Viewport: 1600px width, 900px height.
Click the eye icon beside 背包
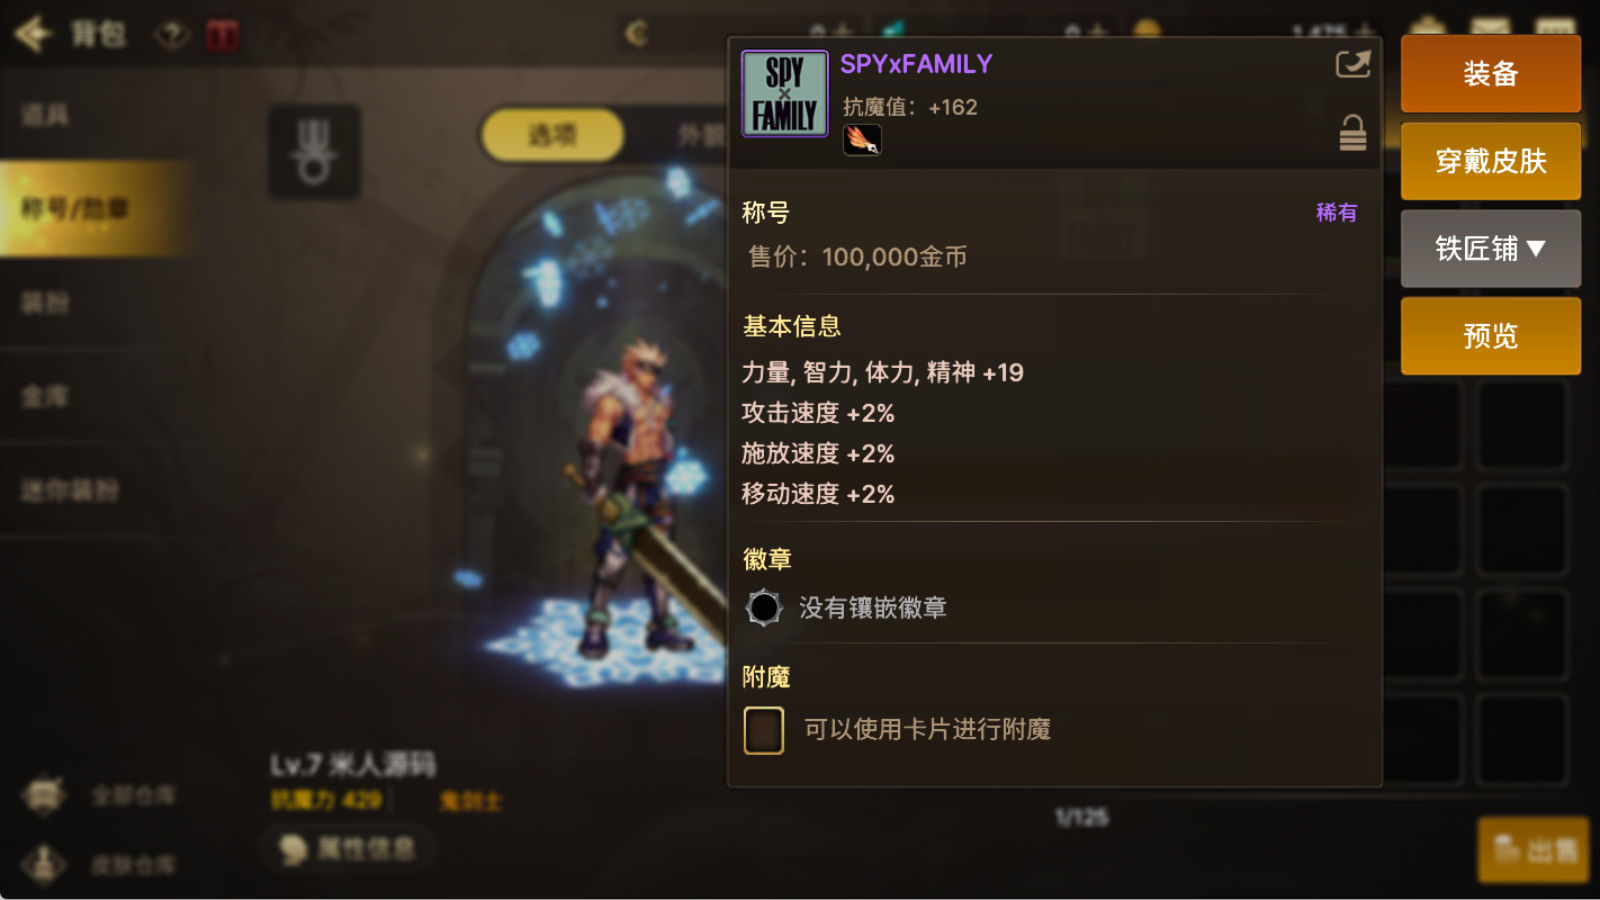click(x=172, y=36)
